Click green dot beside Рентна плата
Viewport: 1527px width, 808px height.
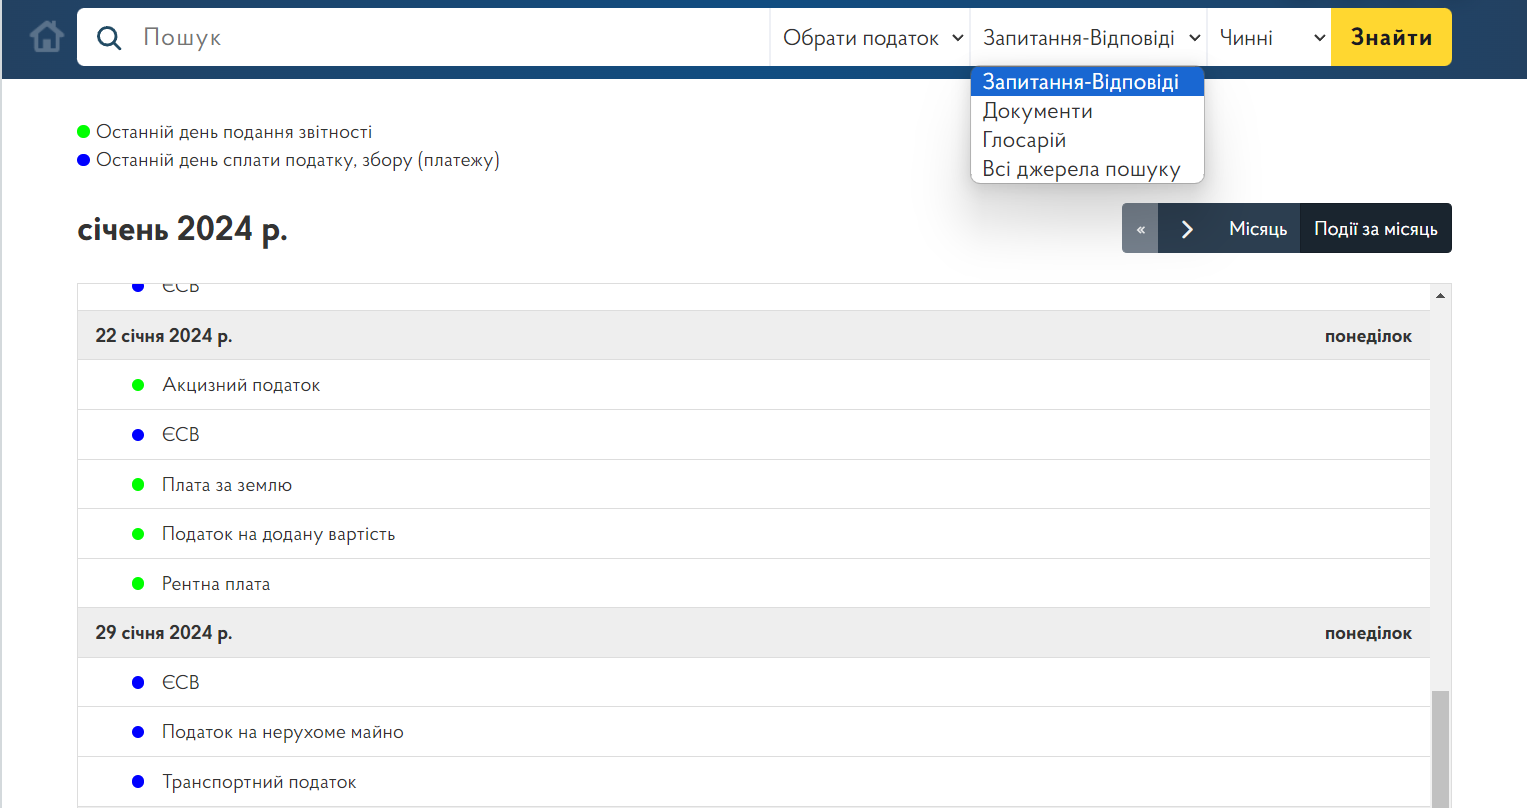138,584
